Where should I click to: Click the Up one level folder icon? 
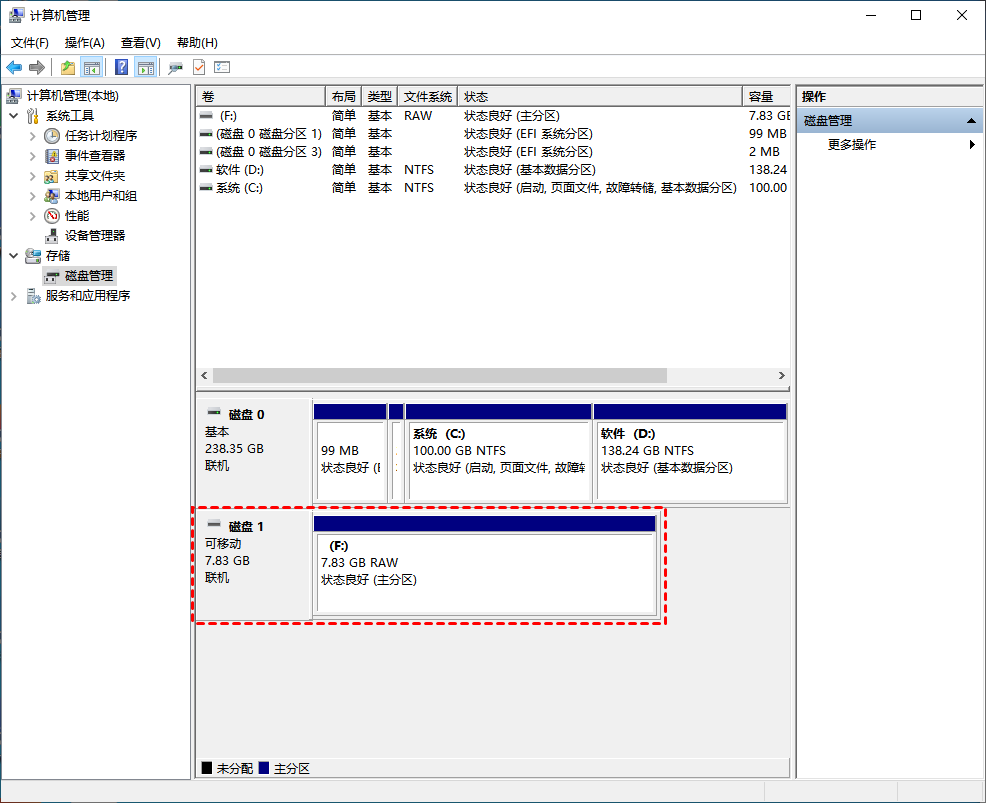click(68, 67)
